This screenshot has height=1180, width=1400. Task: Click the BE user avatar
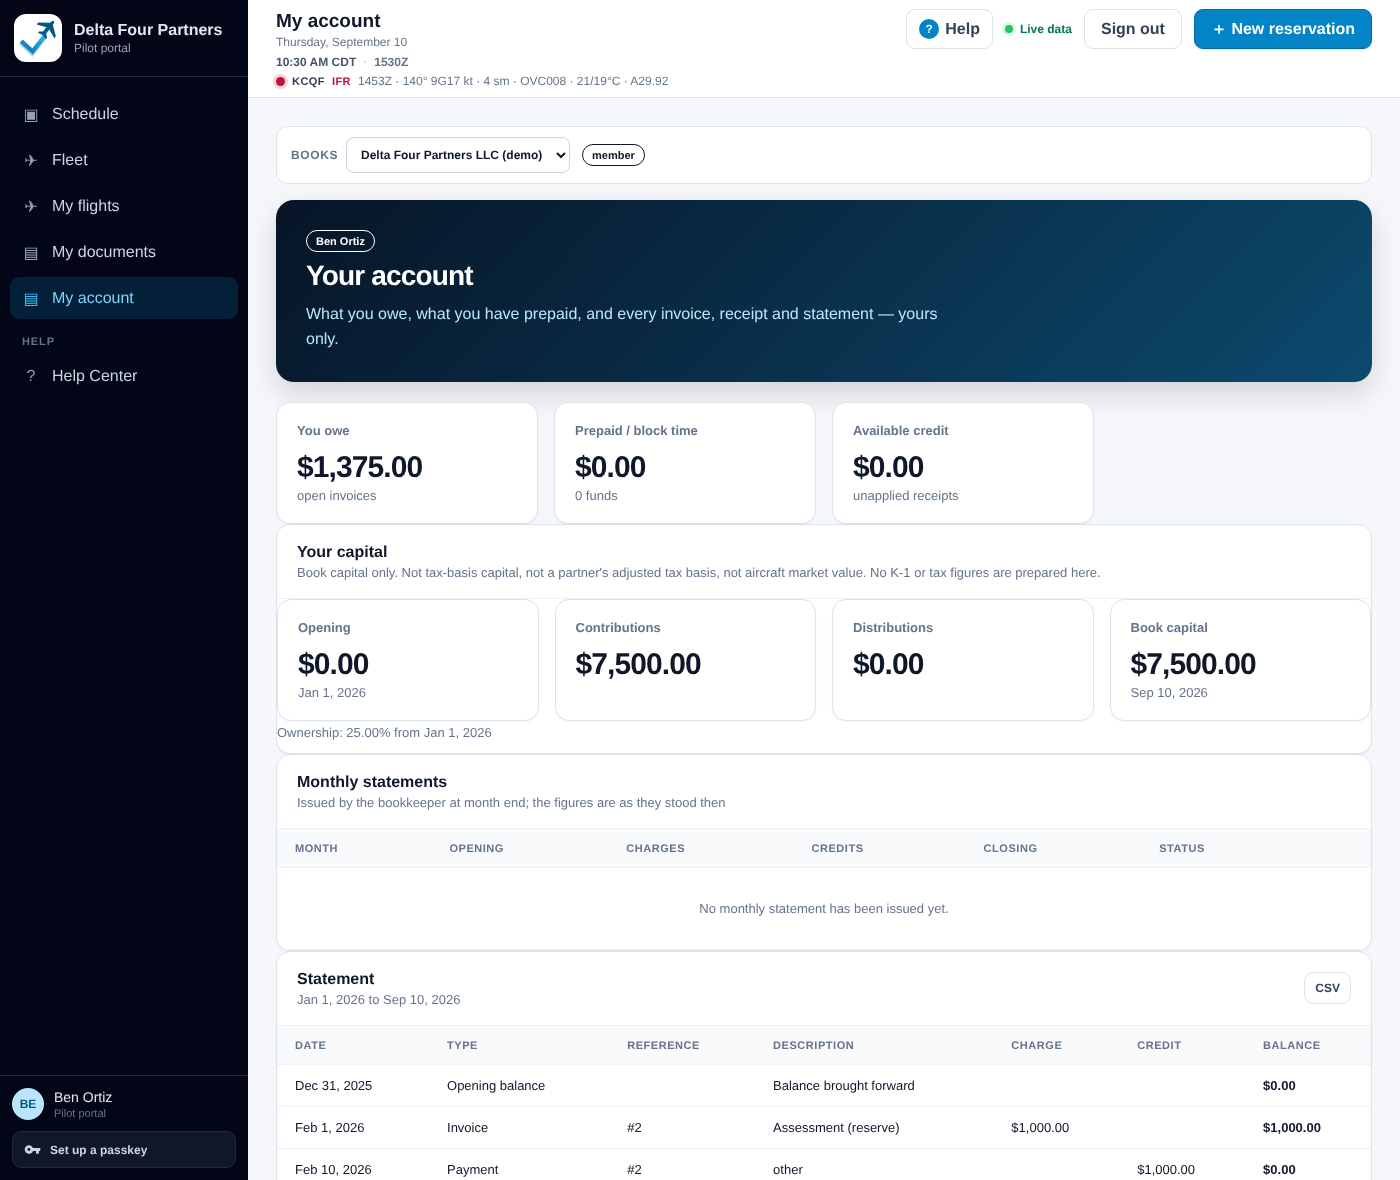click(28, 1104)
